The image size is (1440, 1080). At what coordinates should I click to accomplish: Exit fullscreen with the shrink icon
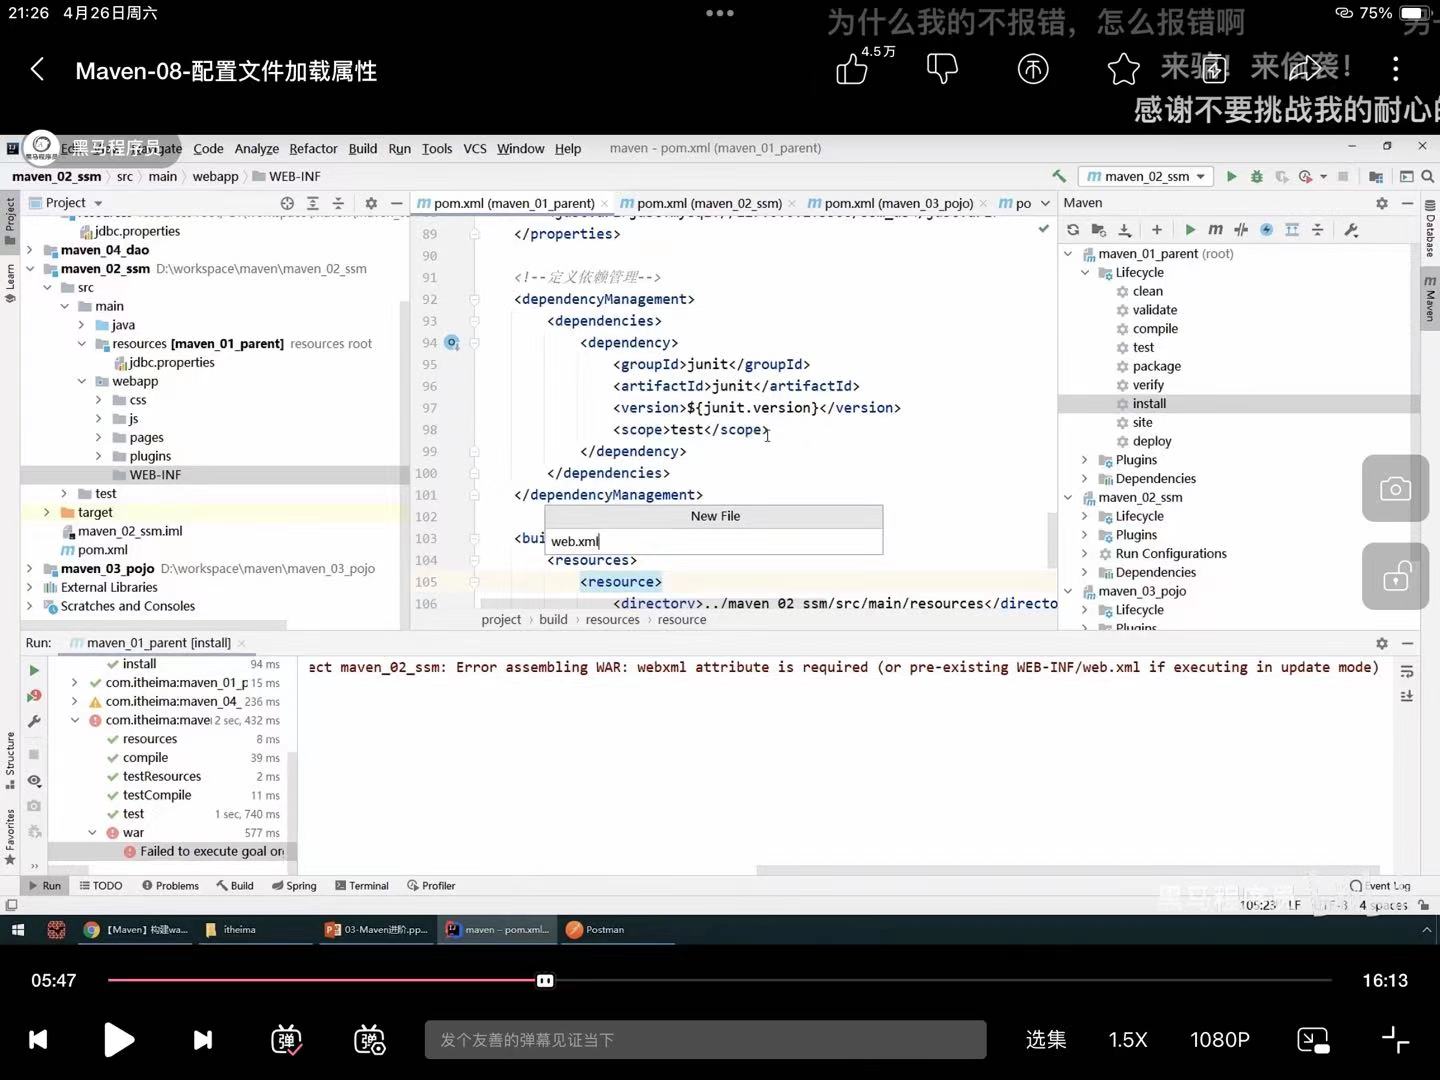pyautogui.click(x=1395, y=1040)
